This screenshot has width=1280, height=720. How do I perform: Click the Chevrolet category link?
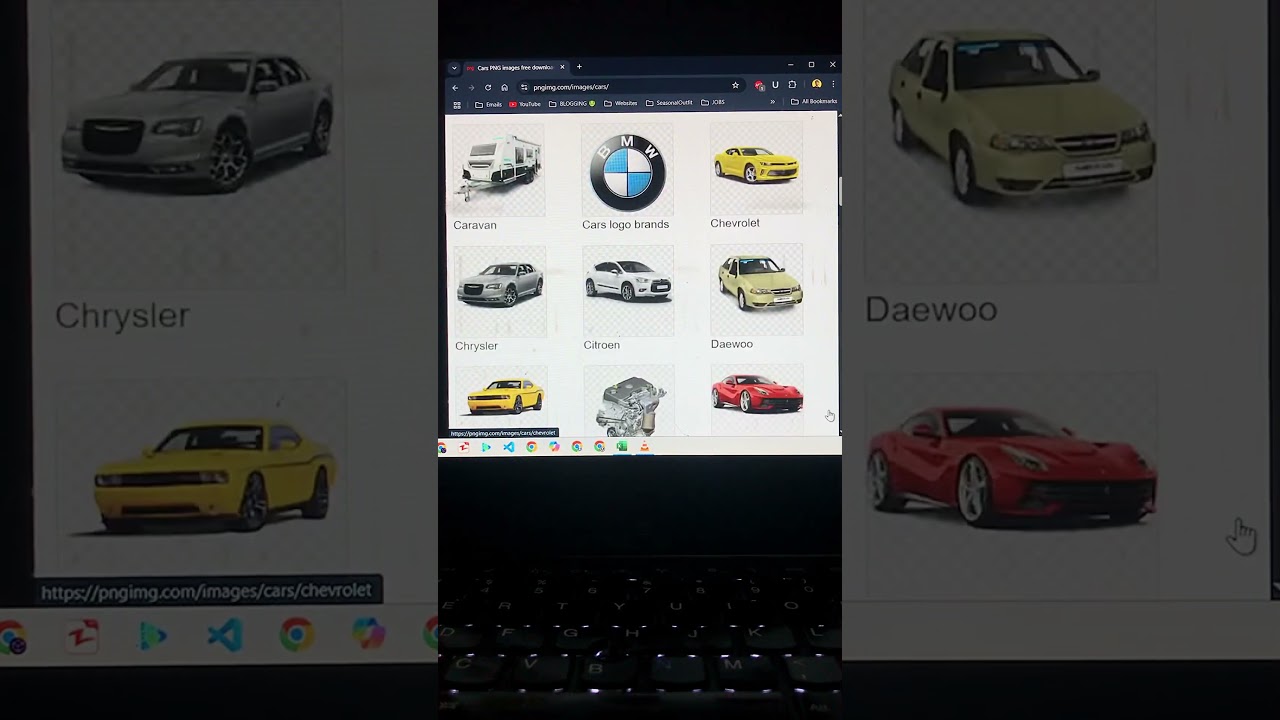(735, 223)
